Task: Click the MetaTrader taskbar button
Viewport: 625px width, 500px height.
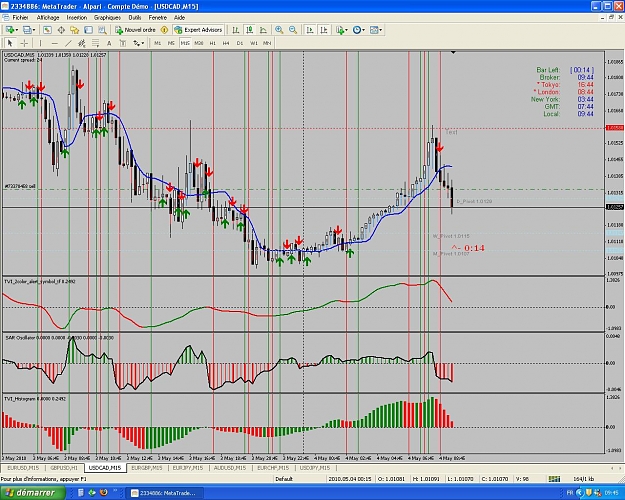Action: click(x=165, y=493)
